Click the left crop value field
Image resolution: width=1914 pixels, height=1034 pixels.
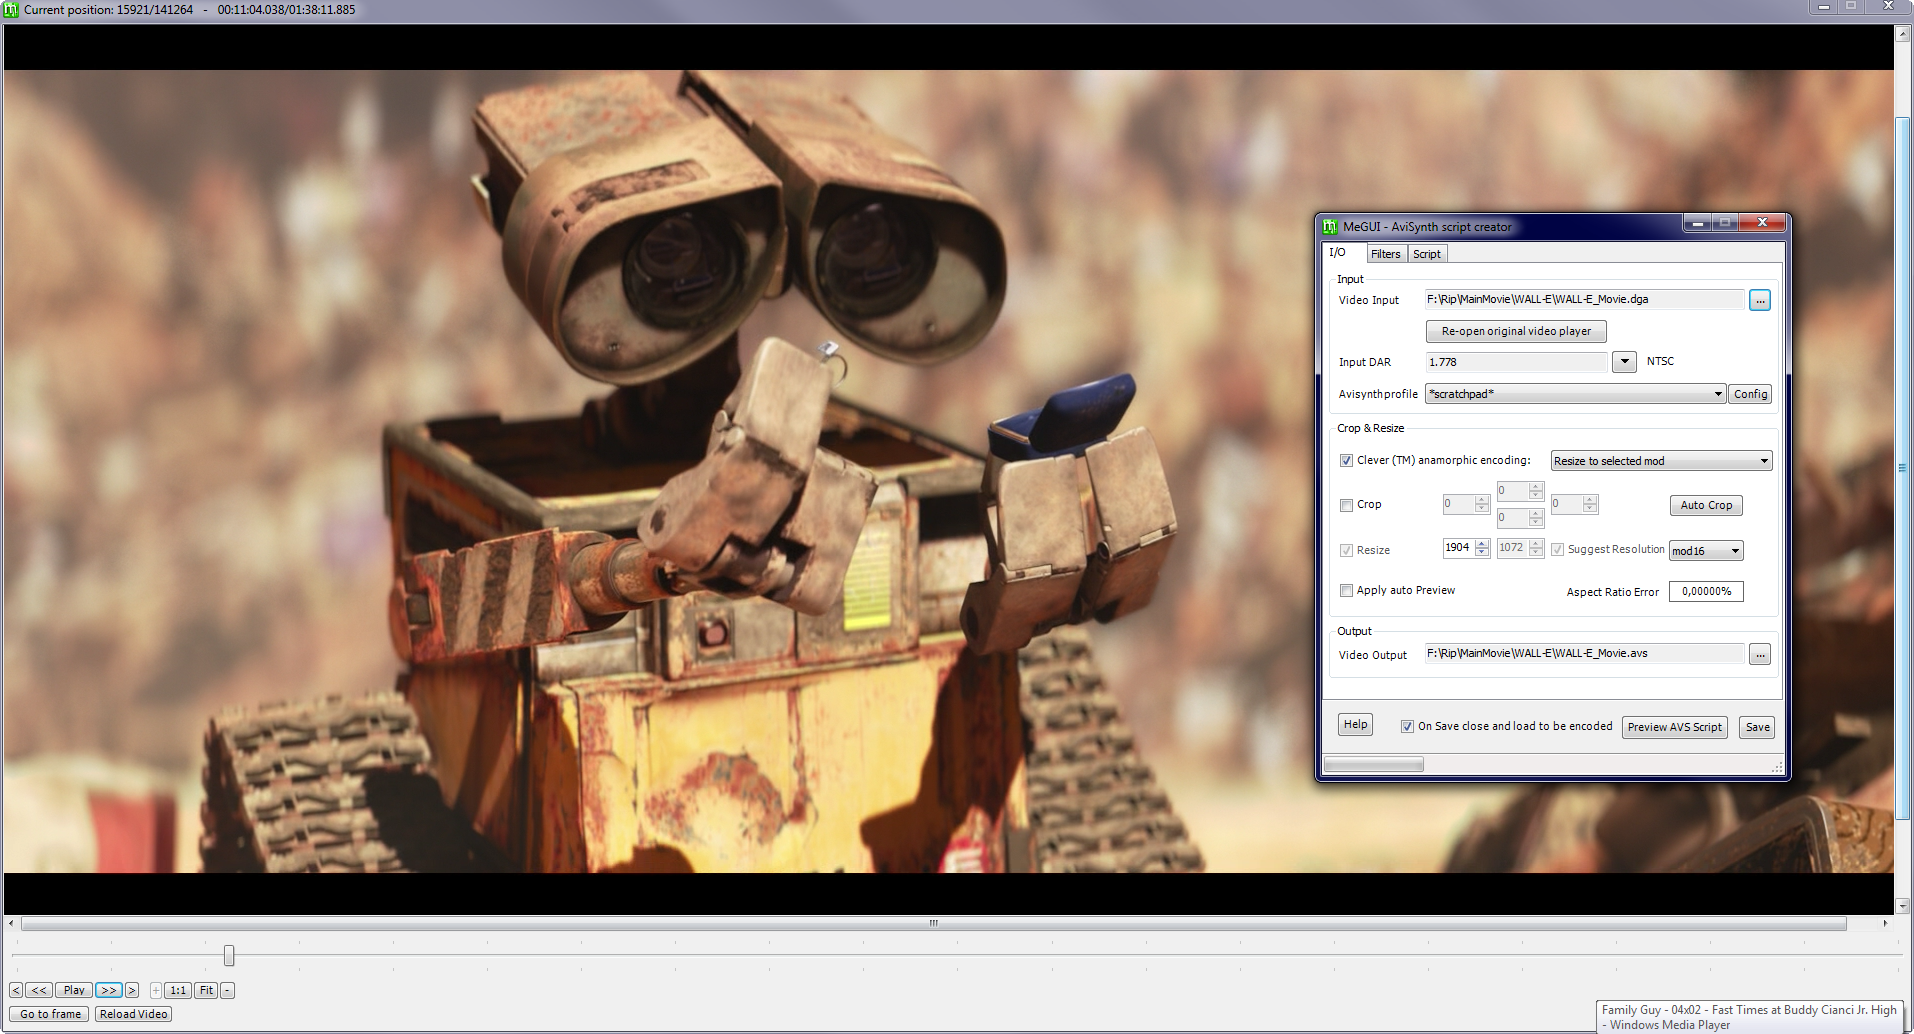(x=1459, y=504)
